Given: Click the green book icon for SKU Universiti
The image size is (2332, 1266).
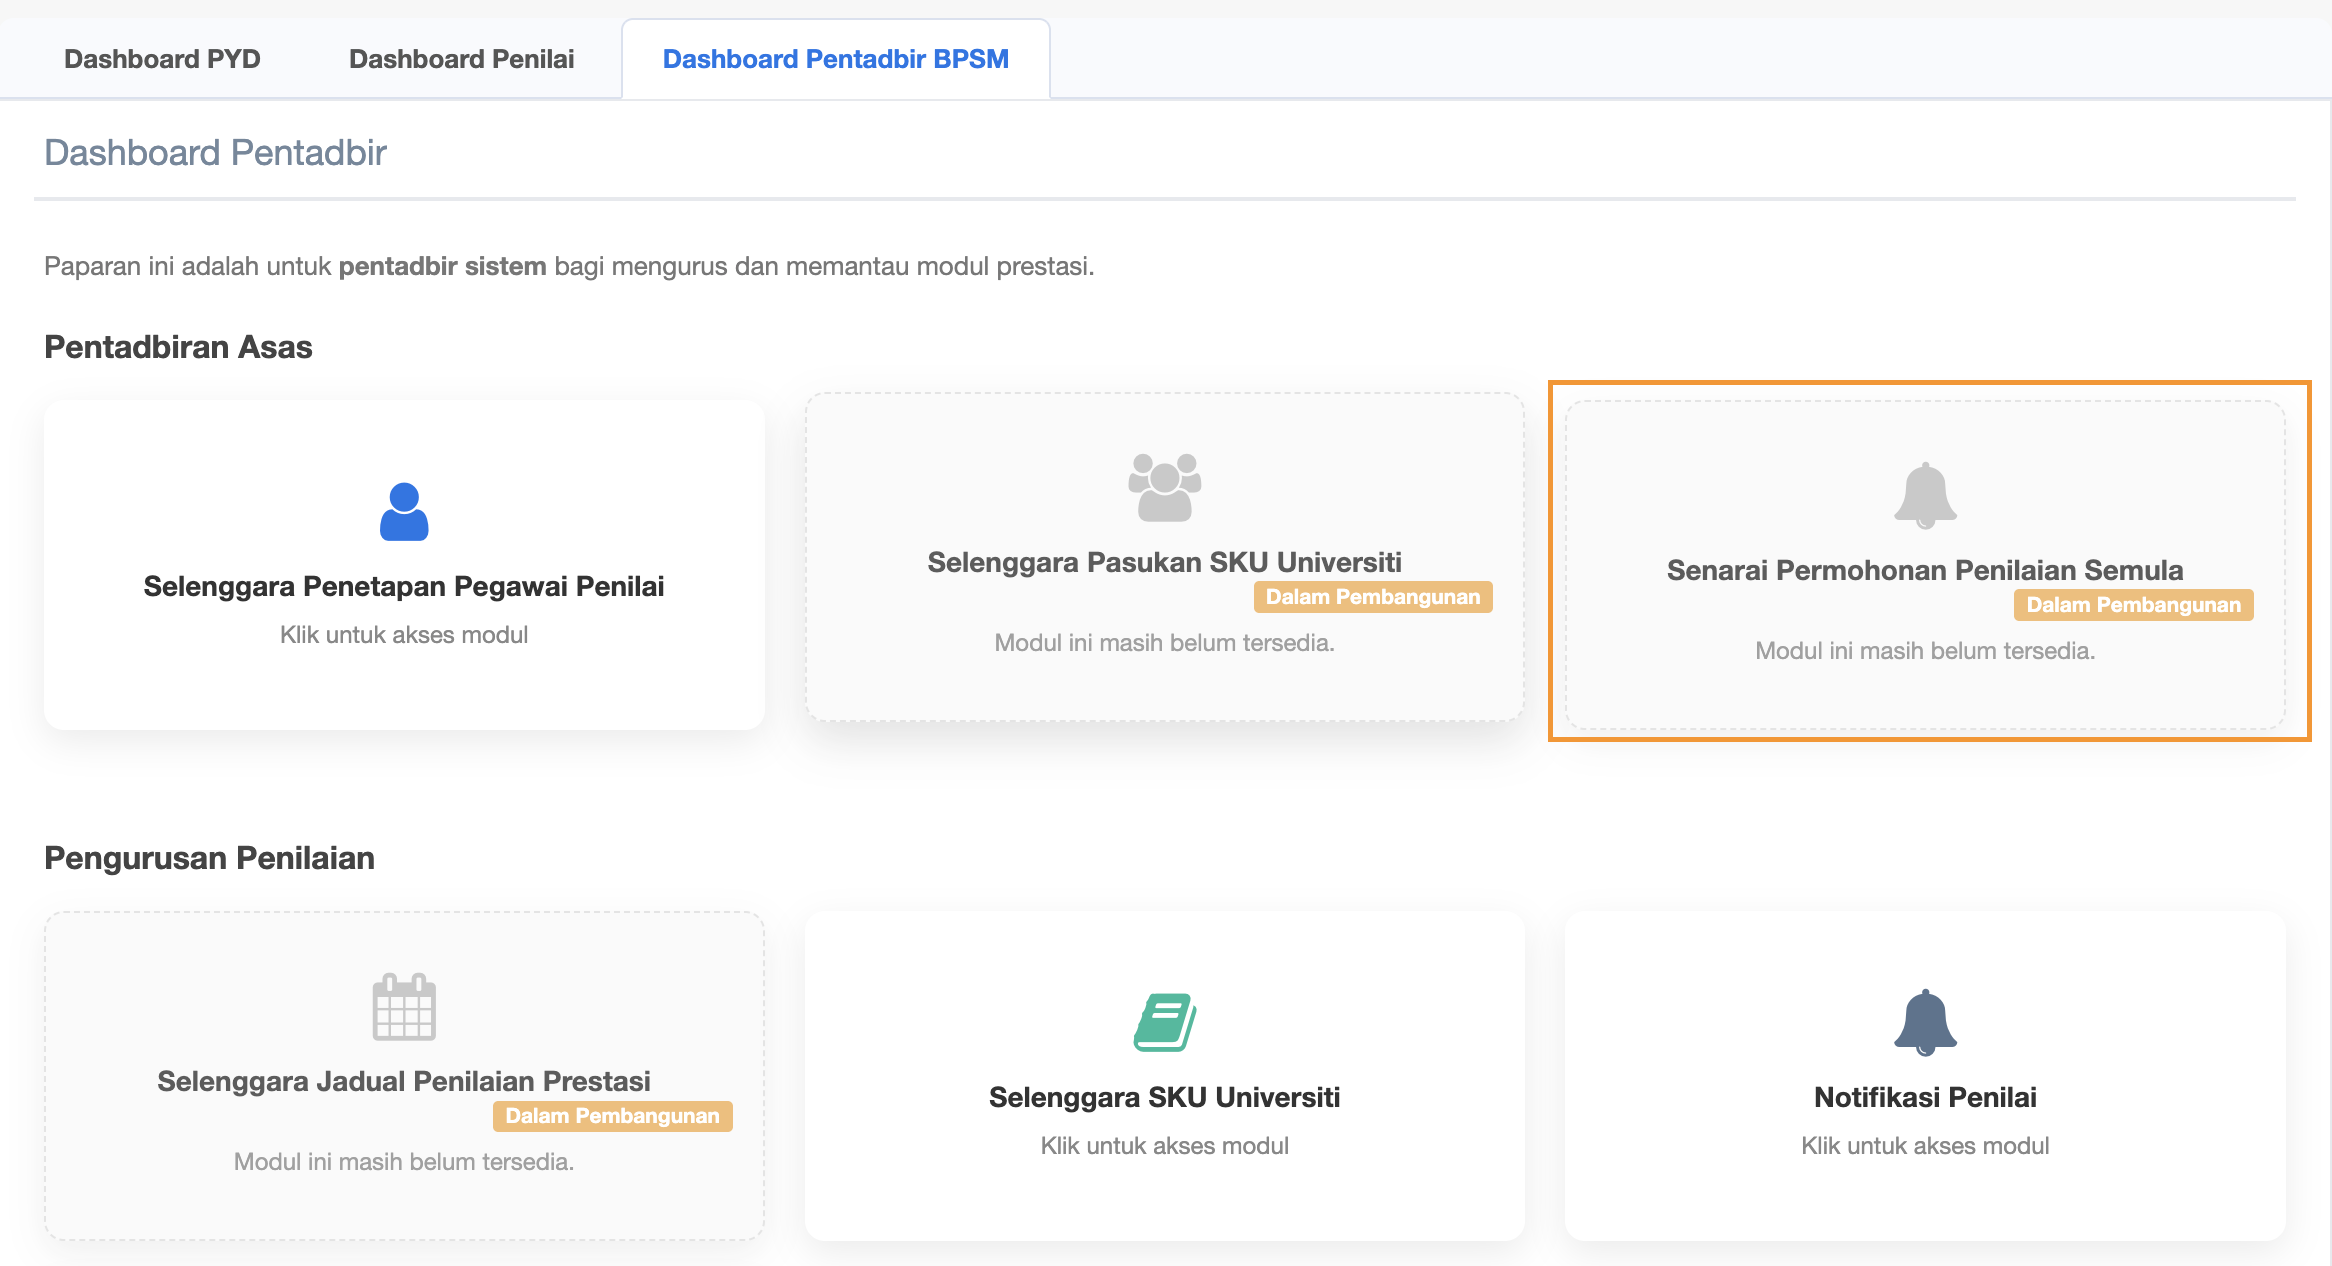Looking at the screenshot, I should click(x=1164, y=1022).
